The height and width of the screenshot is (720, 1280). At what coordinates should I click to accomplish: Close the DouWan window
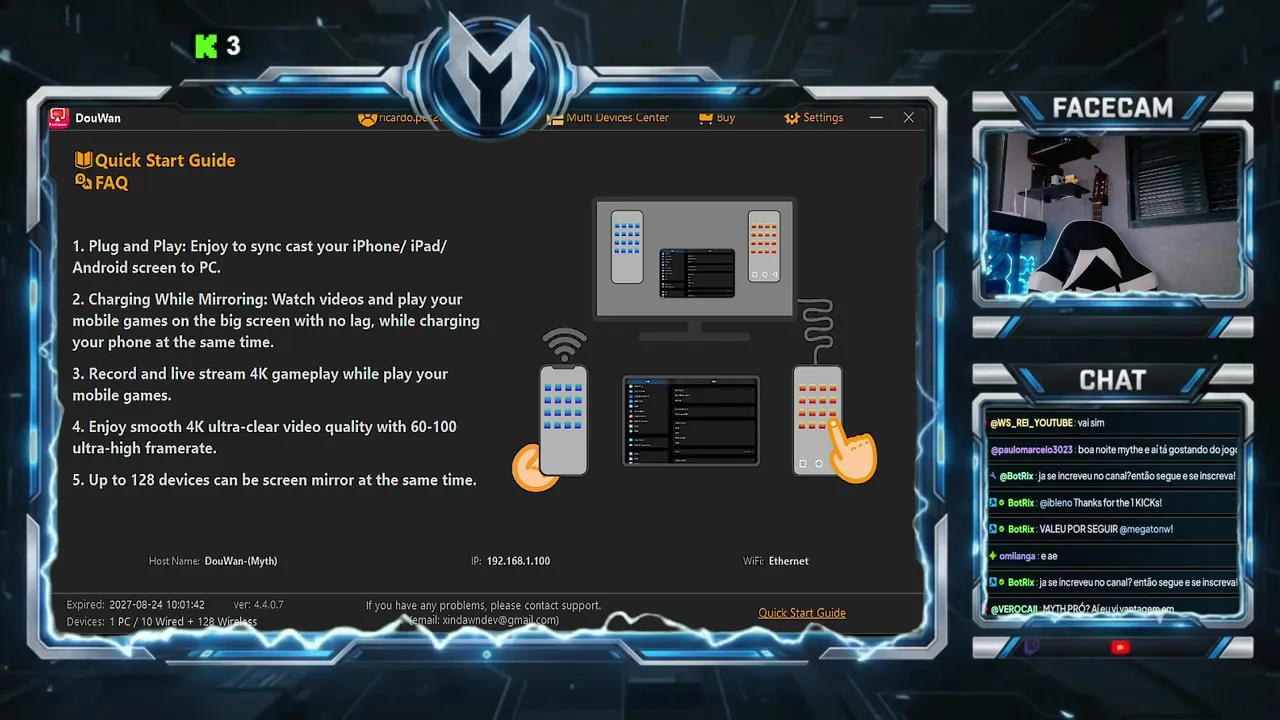point(909,118)
